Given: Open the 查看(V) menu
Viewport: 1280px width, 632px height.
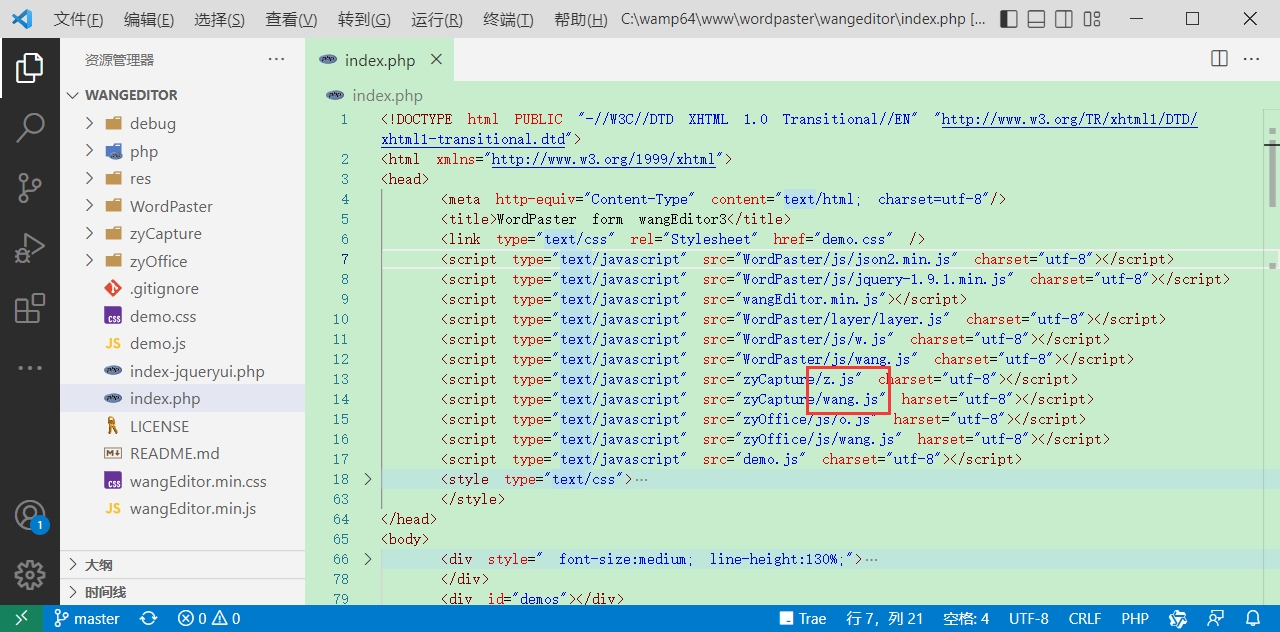Looking at the screenshot, I should tap(291, 20).
